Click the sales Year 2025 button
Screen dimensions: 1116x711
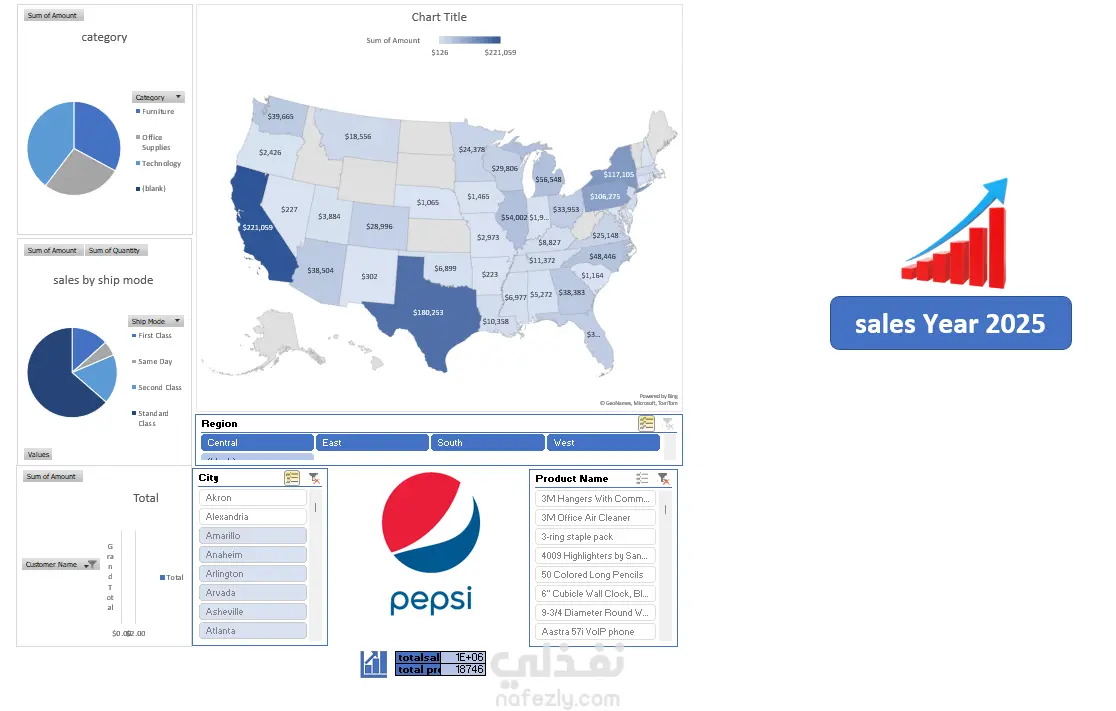pyautogui.click(x=950, y=323)
